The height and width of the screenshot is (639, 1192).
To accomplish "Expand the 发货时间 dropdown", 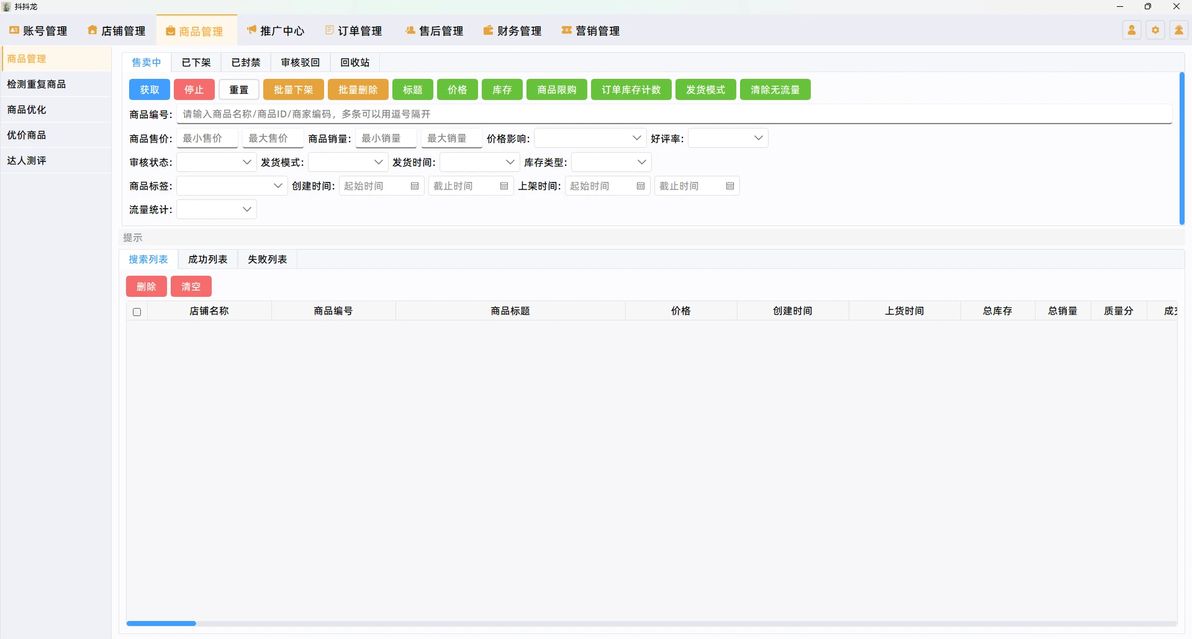I will click(479, 162).
